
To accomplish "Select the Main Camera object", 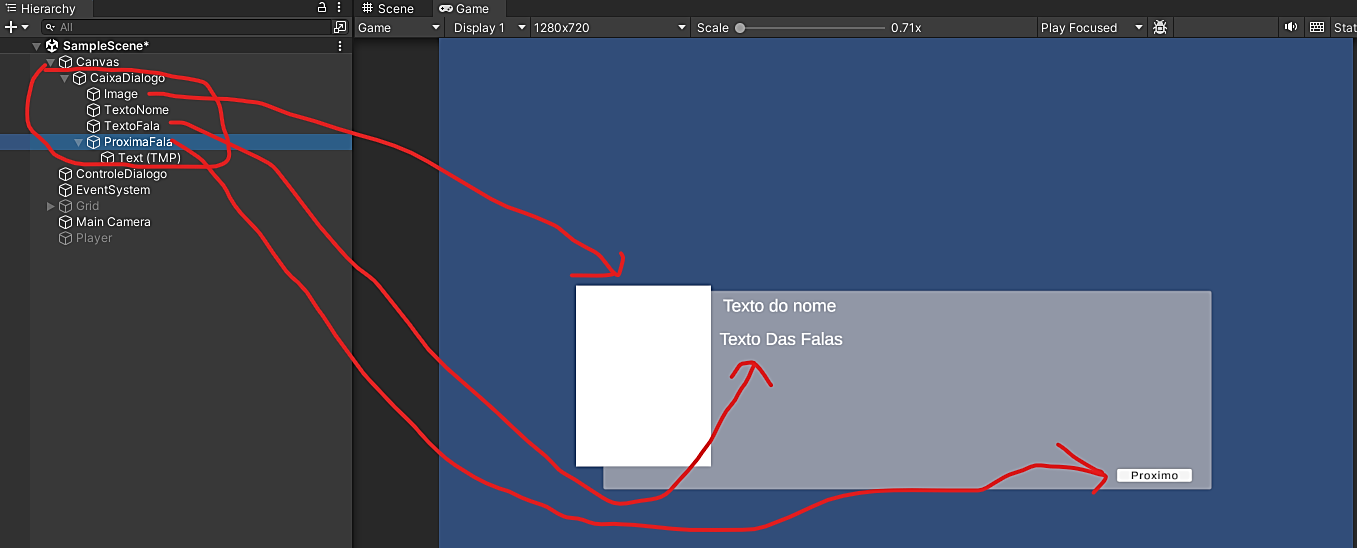I will [x=113, y=222].
